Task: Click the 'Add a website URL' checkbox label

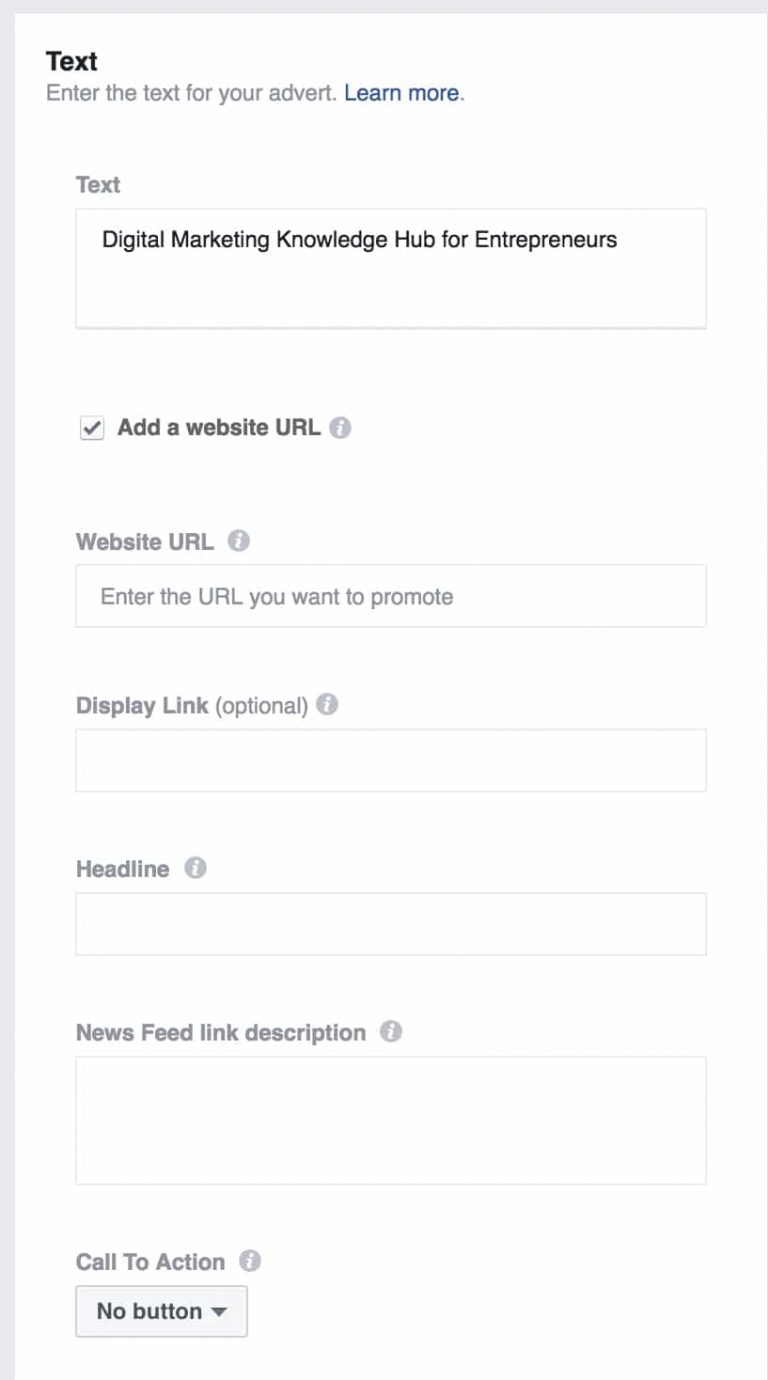Action: [x=219, y=428]
